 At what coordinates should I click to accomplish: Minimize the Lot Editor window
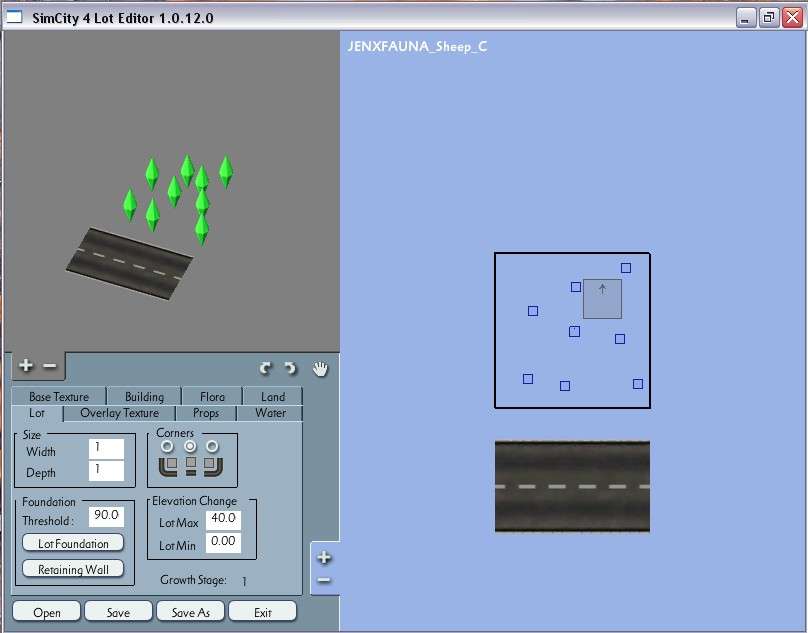(x=745, y=18)
